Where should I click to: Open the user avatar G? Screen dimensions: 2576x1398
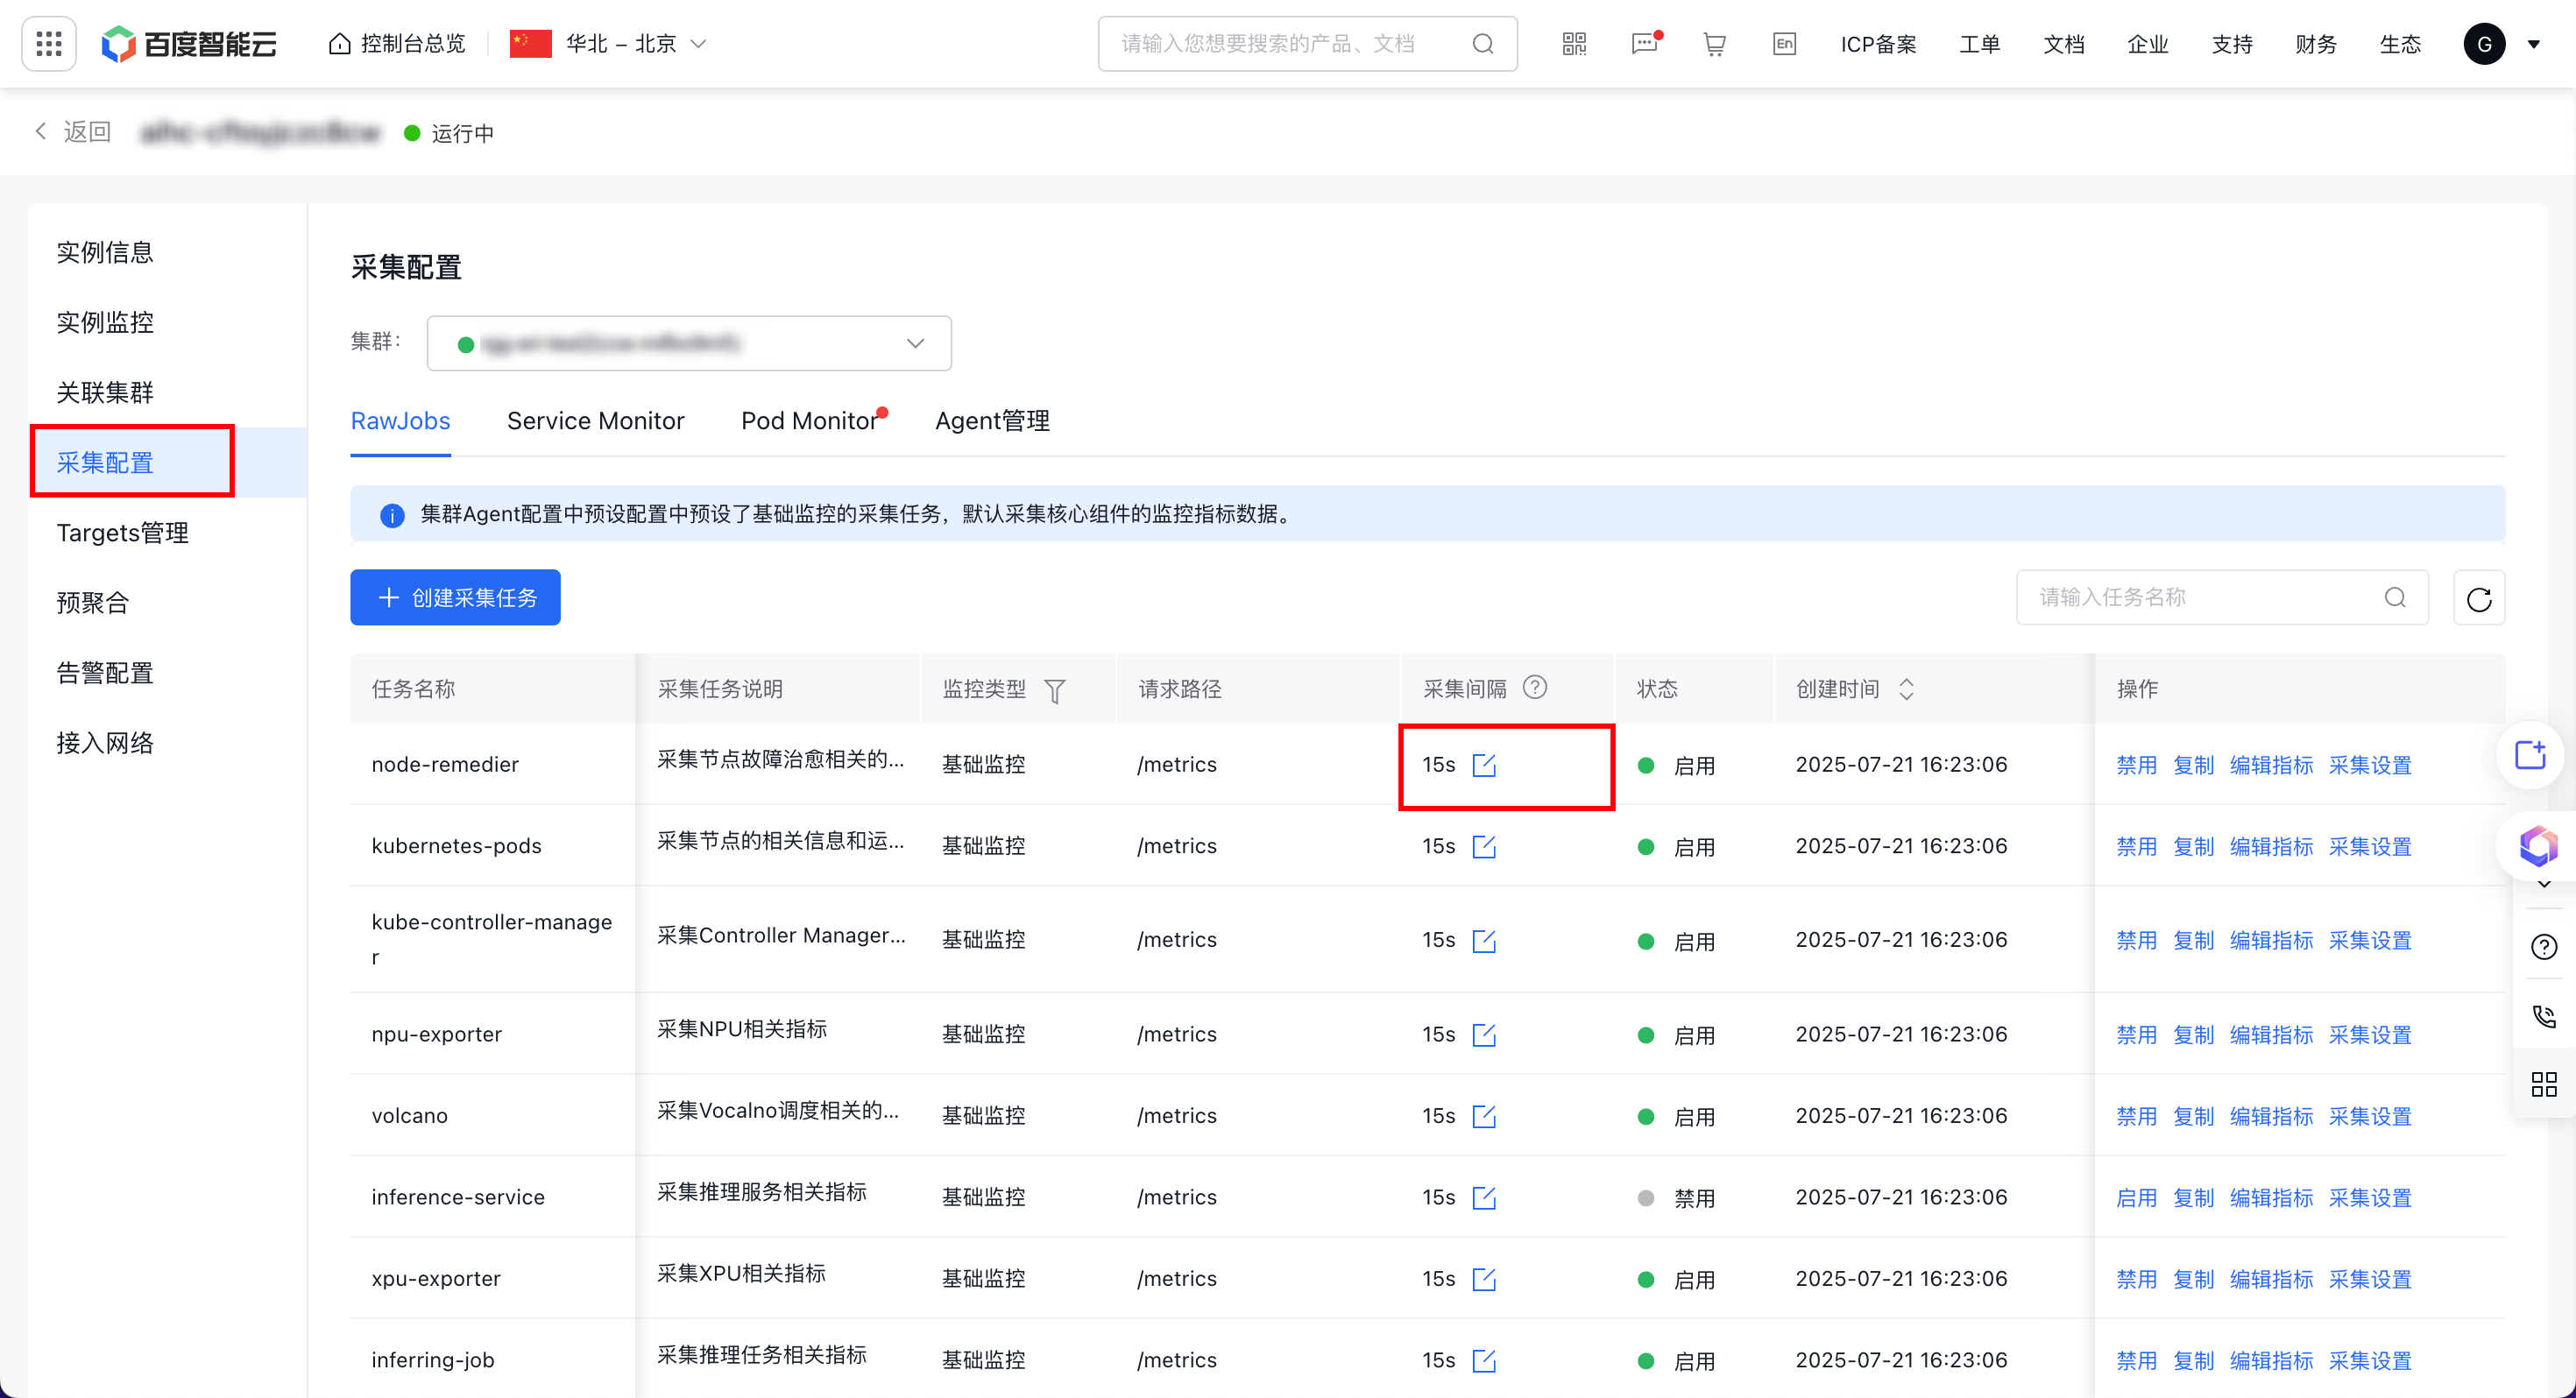click(2484, 44)
